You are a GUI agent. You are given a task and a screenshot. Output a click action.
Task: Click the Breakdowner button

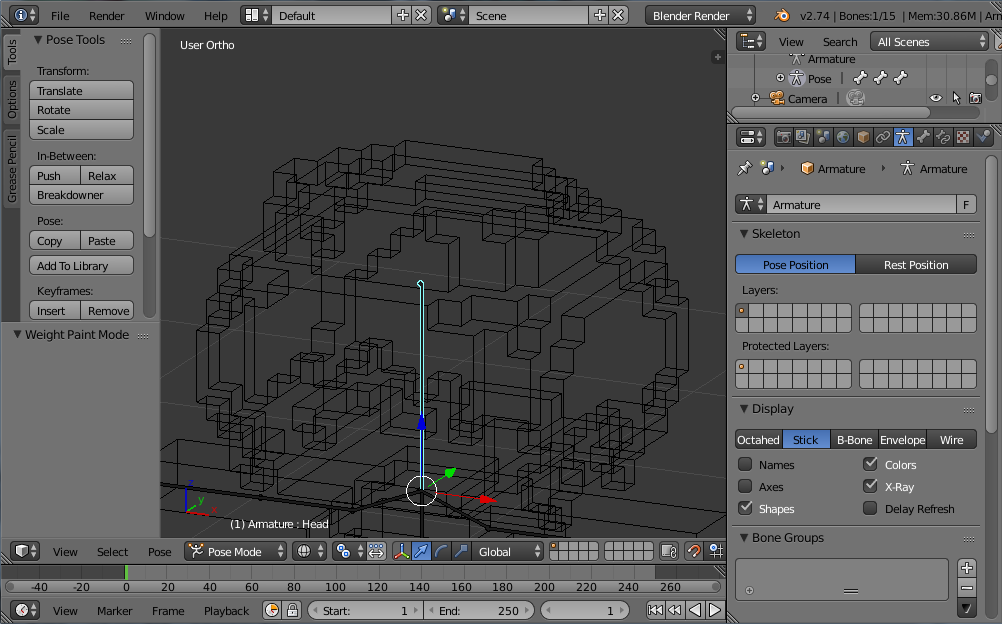pyautogui.click(x=82, y=195)
